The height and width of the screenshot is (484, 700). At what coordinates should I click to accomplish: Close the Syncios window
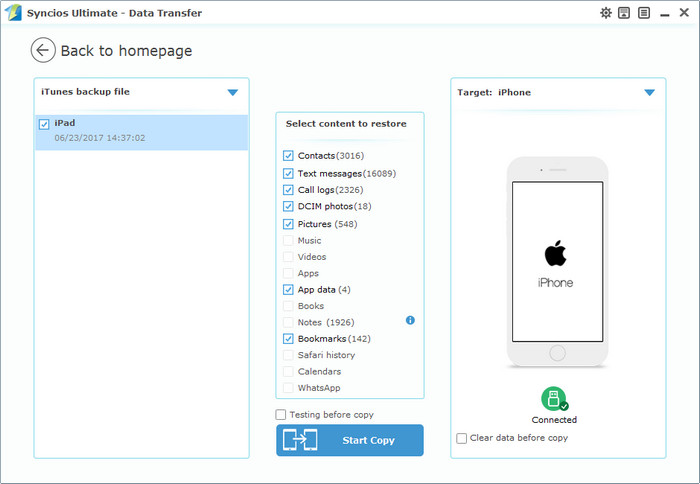(684, 13)
